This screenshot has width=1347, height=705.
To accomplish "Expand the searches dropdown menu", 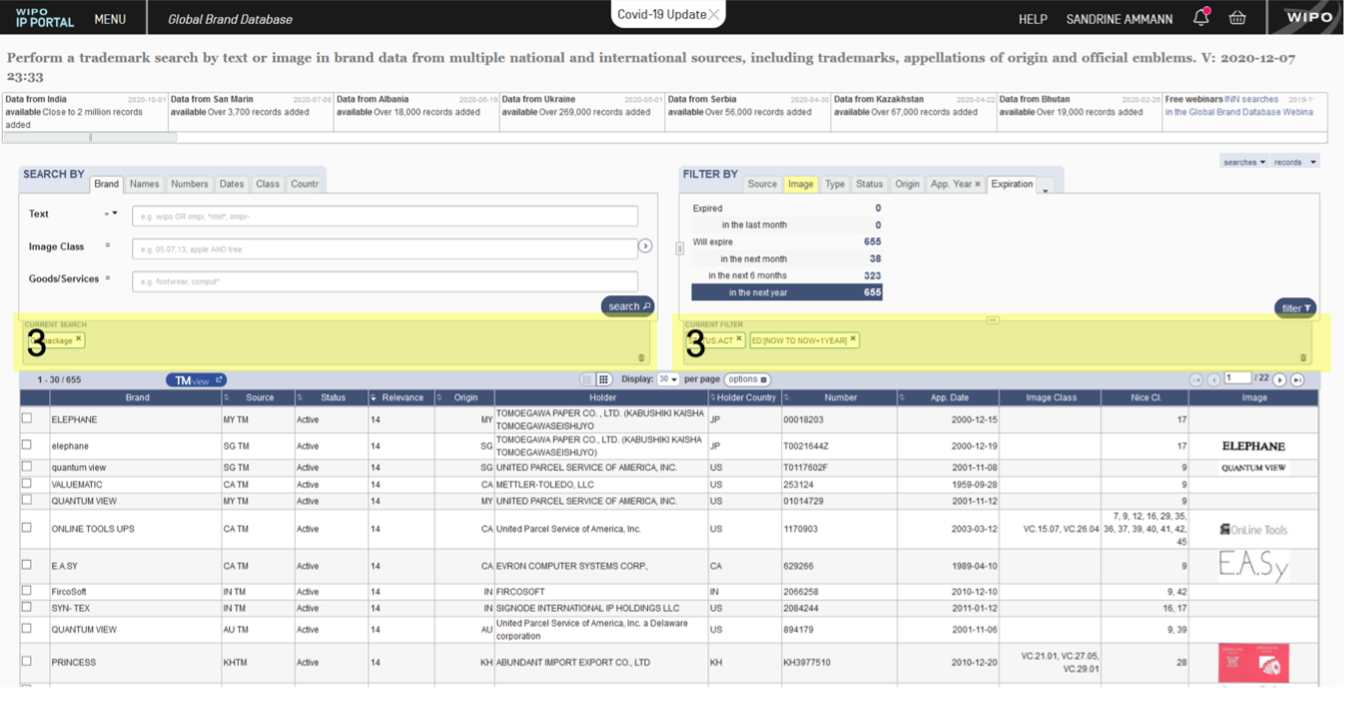I will pyautogui.click(x=1244, y=162).
